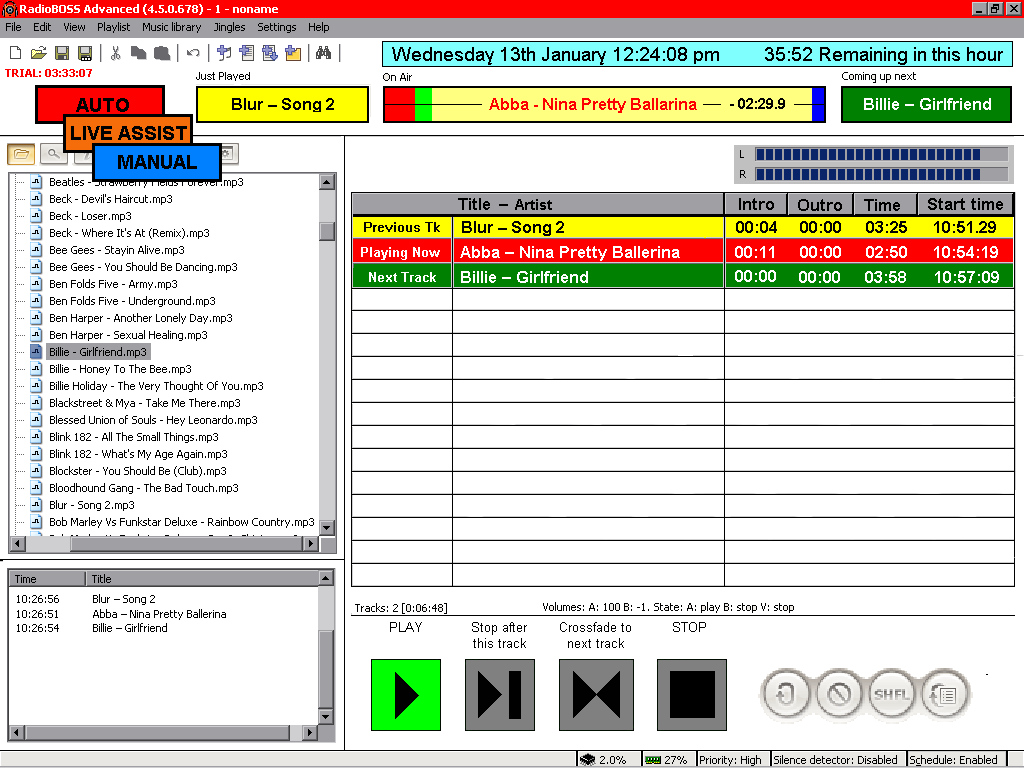Open the Playlist menu

[114, 27]
